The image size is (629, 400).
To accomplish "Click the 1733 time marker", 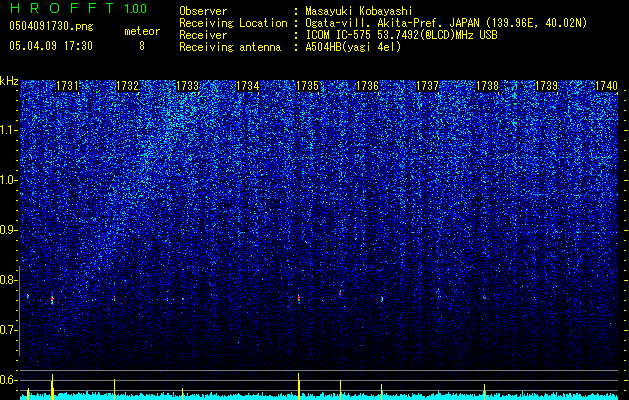I will pos(187,86).
